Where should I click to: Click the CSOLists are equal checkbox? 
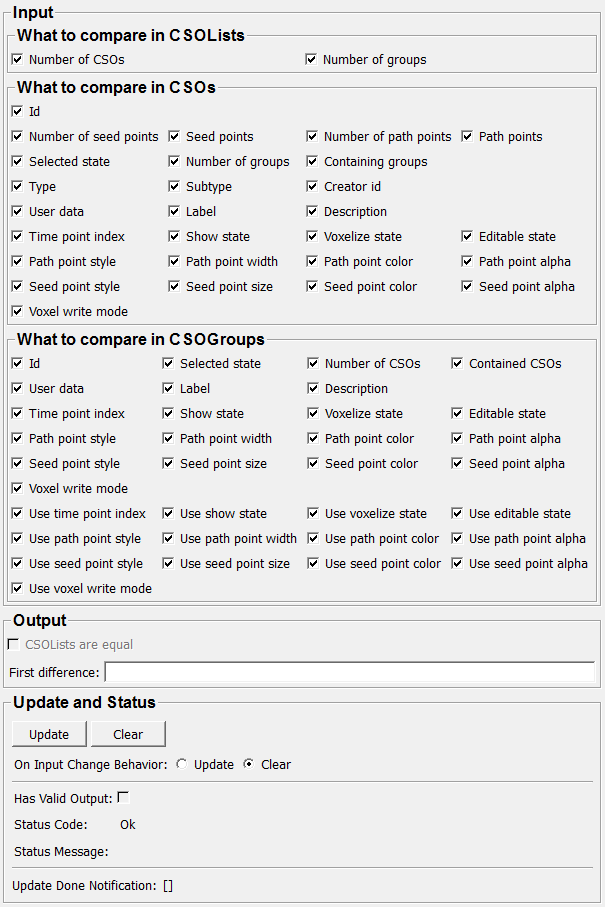13,645
